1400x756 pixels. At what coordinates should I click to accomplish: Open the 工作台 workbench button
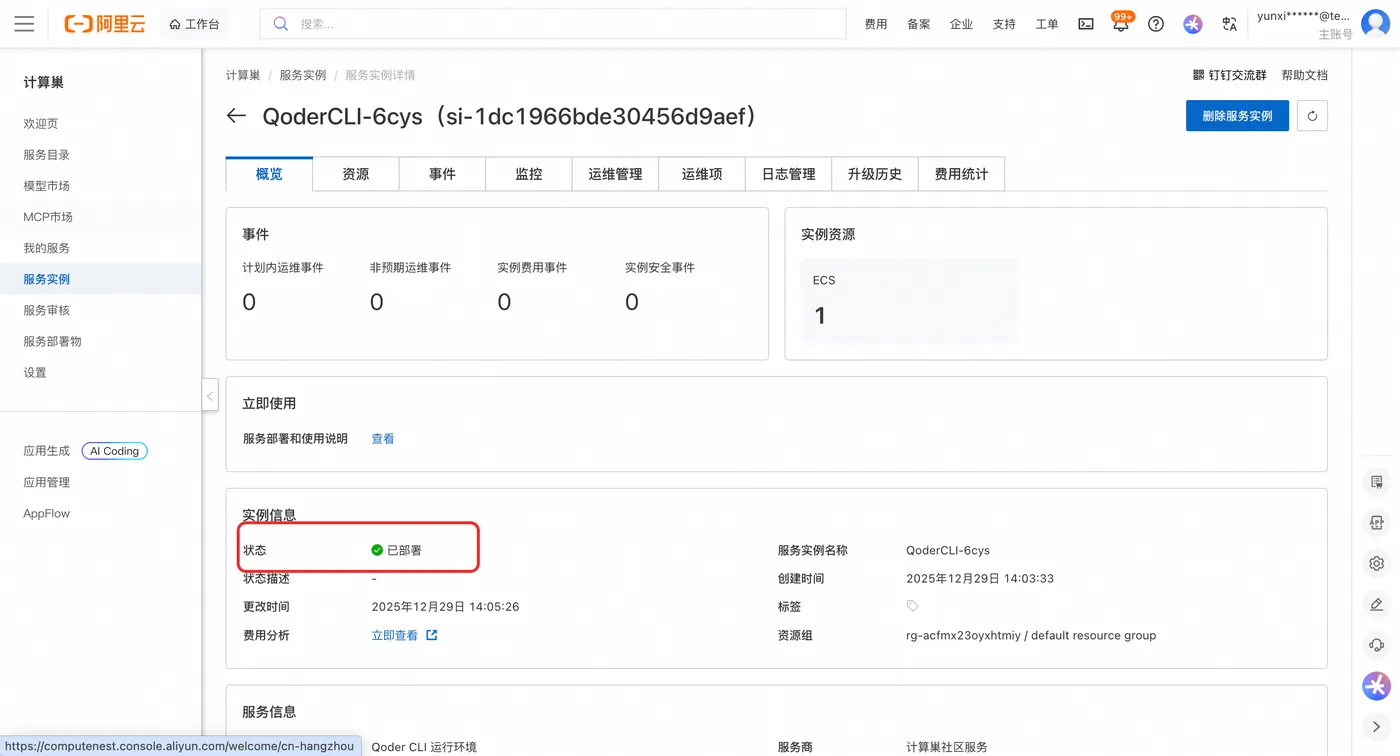(x=194, y=24)
